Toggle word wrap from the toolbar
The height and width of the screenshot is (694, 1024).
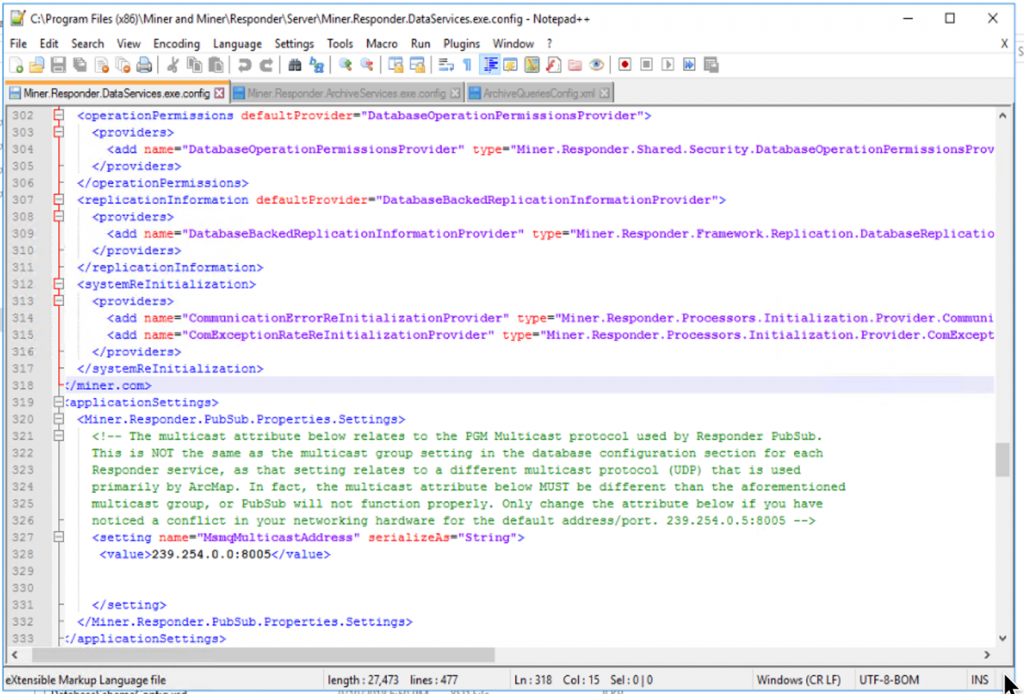pos(444,64)
